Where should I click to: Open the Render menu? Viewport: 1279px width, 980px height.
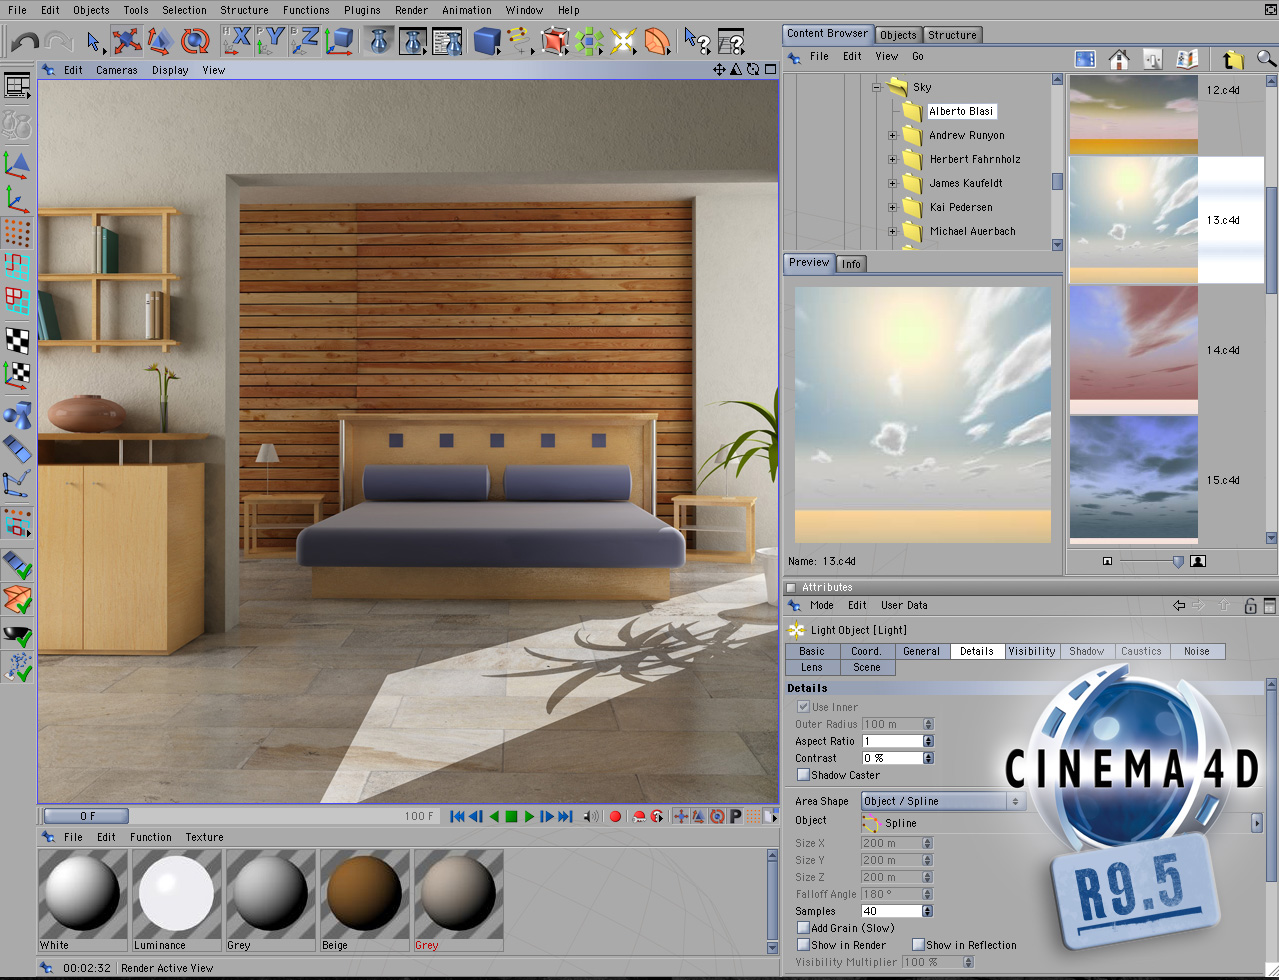coord(411,10)
